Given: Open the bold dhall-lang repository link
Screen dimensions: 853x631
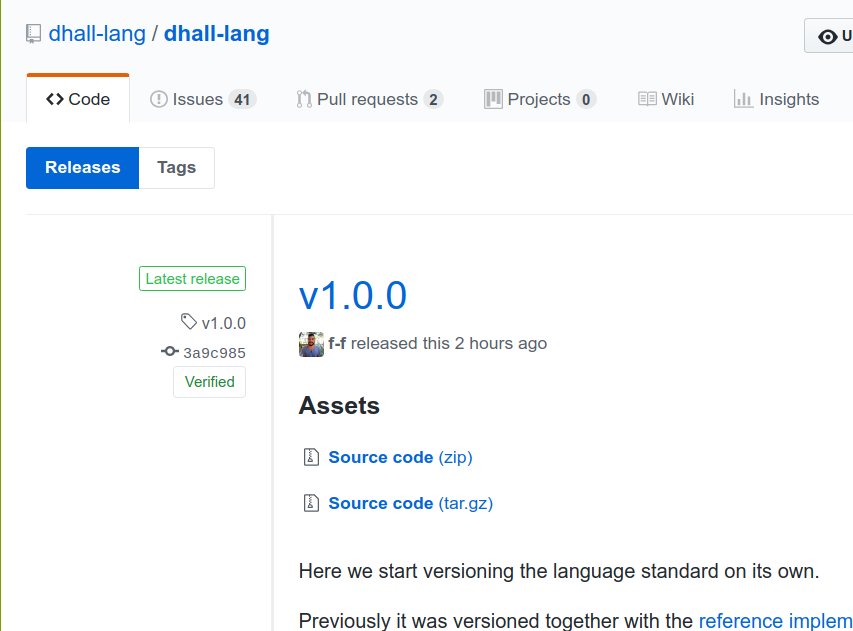Looking at the screenshot, I should point(217,34).
